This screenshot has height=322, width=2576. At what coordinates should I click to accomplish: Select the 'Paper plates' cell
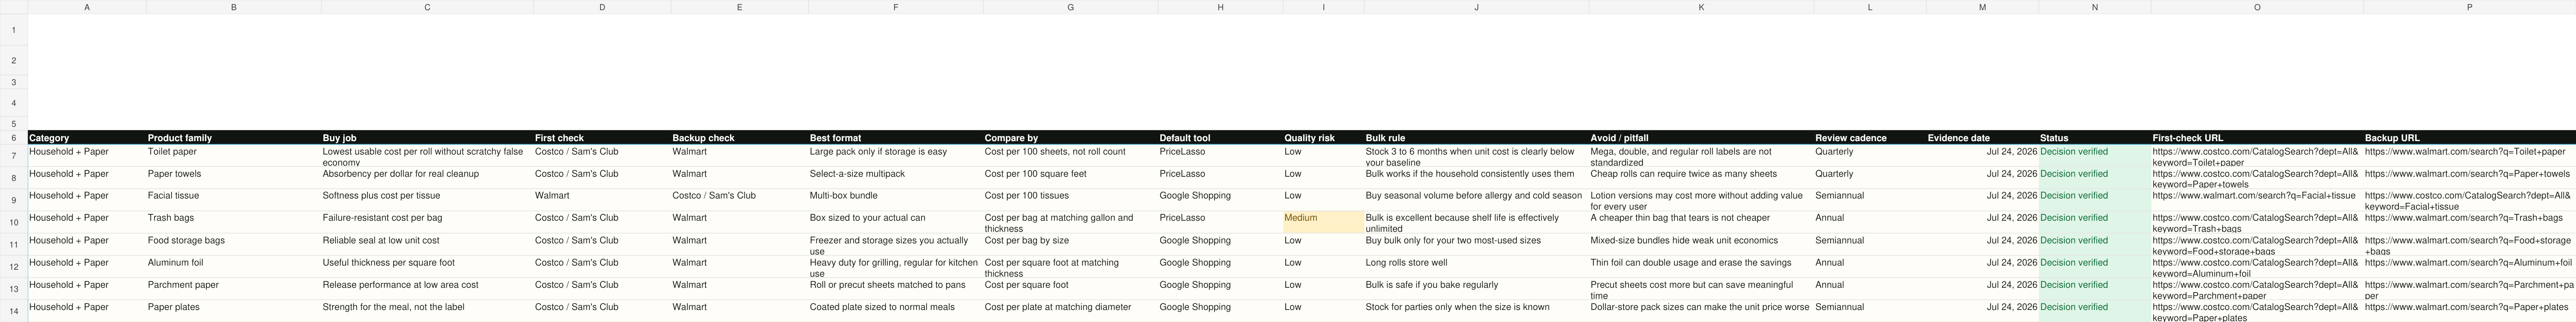[233, 311]
